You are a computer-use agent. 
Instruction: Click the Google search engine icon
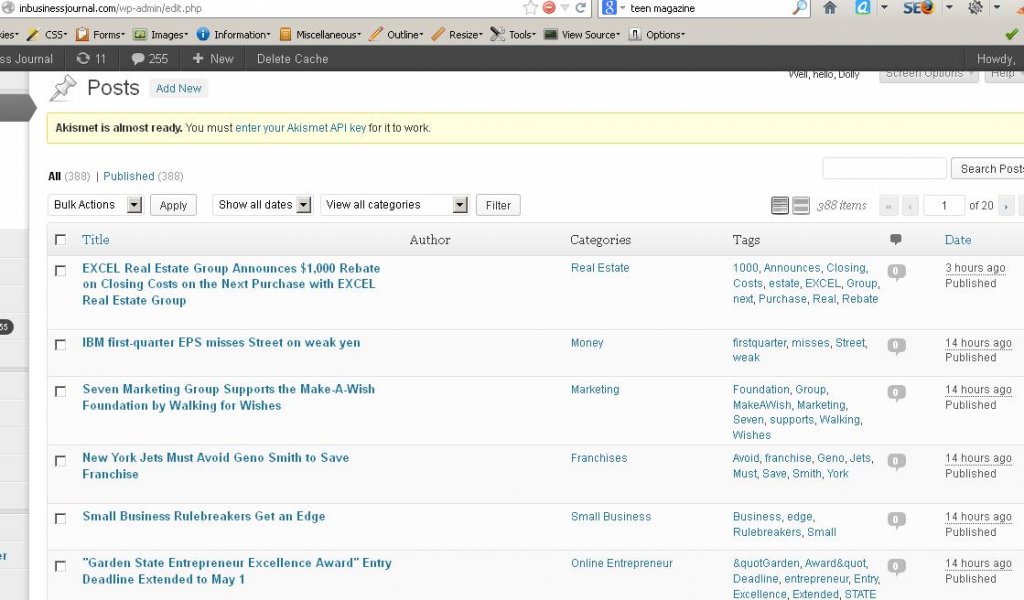(609, 8)
